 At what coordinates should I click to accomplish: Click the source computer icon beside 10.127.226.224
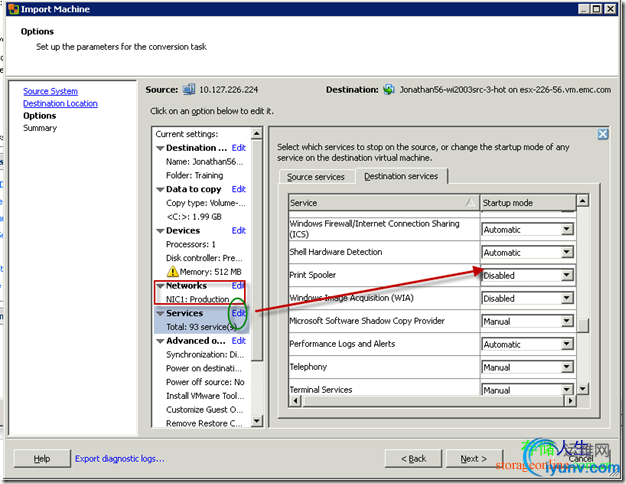[x=189, y=89]
